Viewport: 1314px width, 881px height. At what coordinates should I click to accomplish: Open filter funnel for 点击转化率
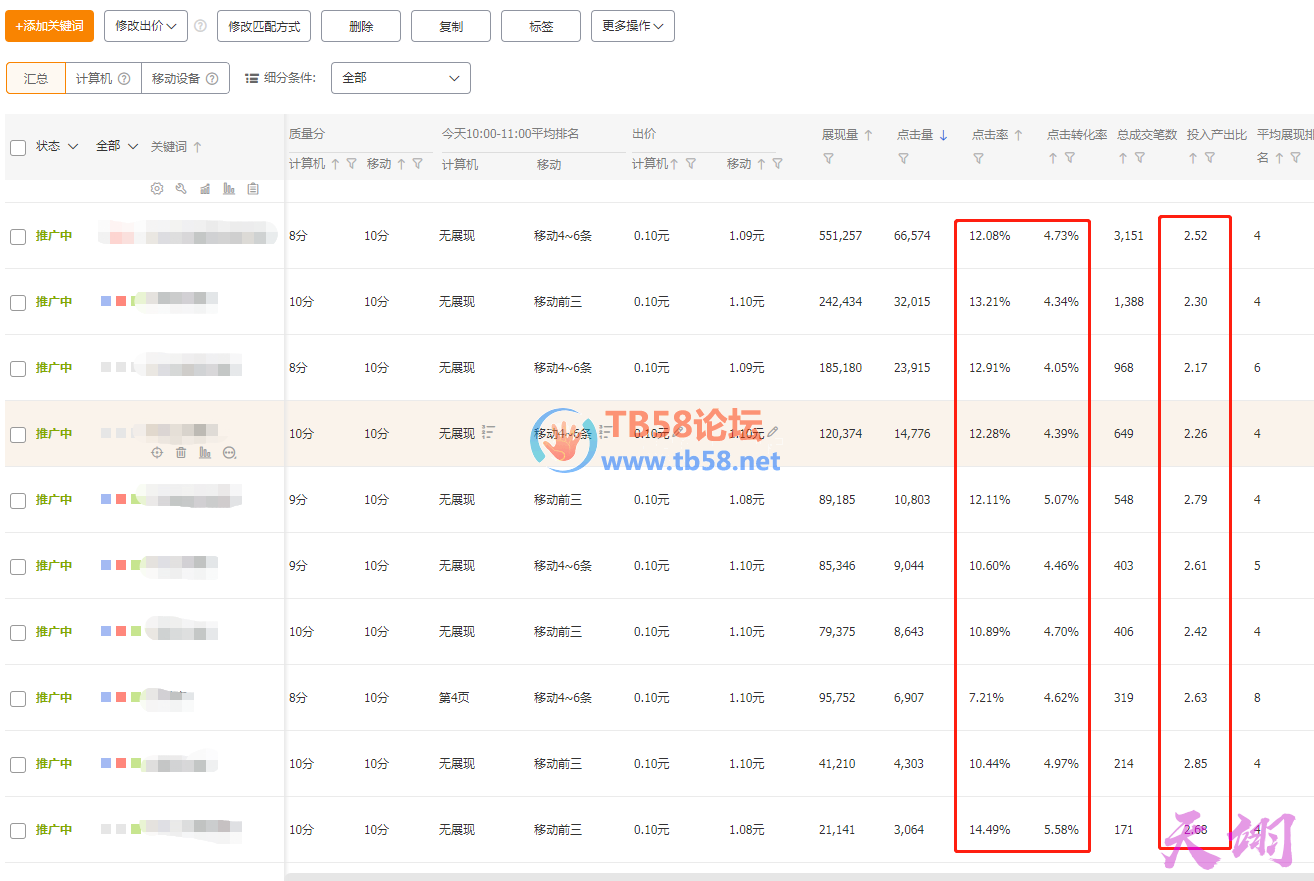[x=1070, y=157]
